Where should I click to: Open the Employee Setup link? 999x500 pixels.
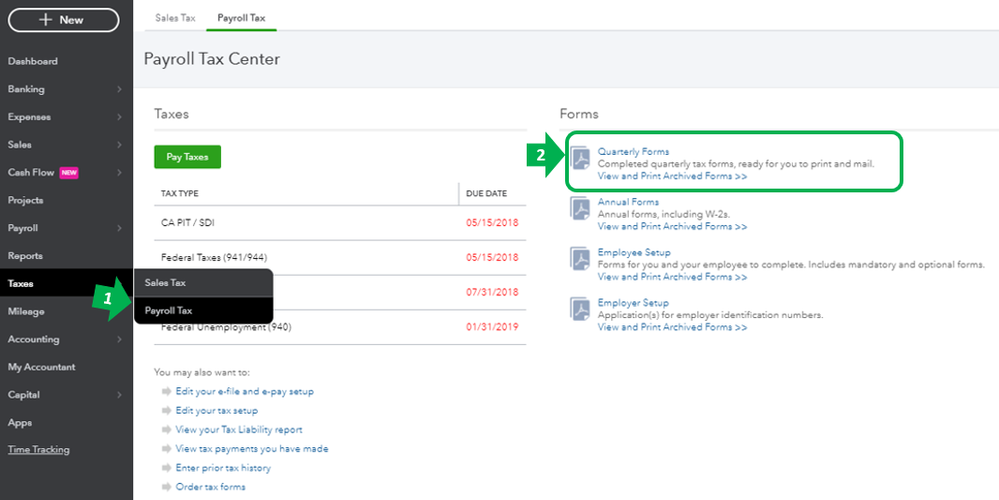point(634,252)
